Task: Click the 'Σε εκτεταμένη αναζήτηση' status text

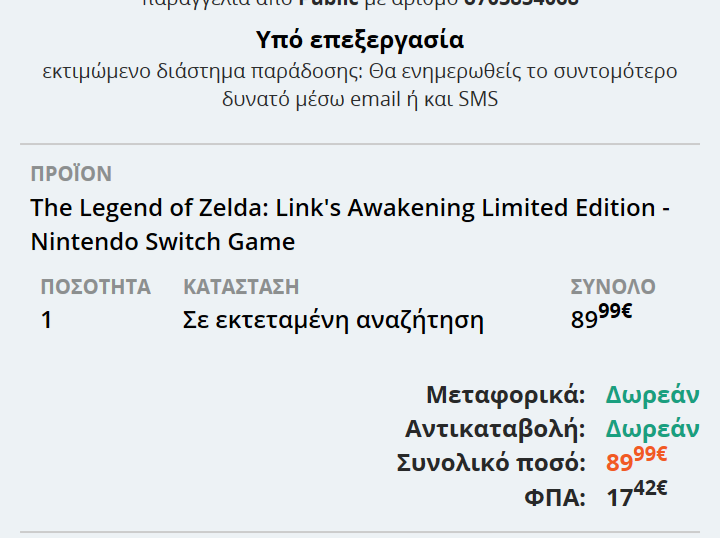Action: coord(333,321)
